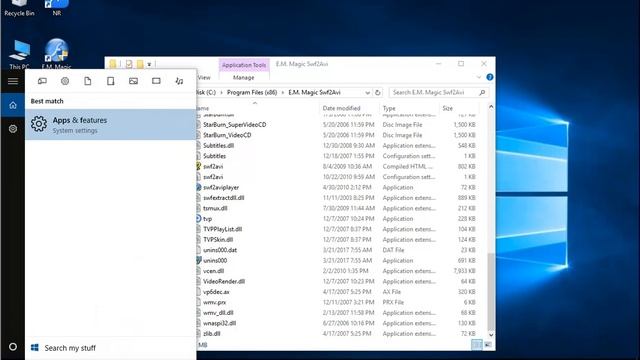Select the wnaspi32.dll file

point(220,323)
